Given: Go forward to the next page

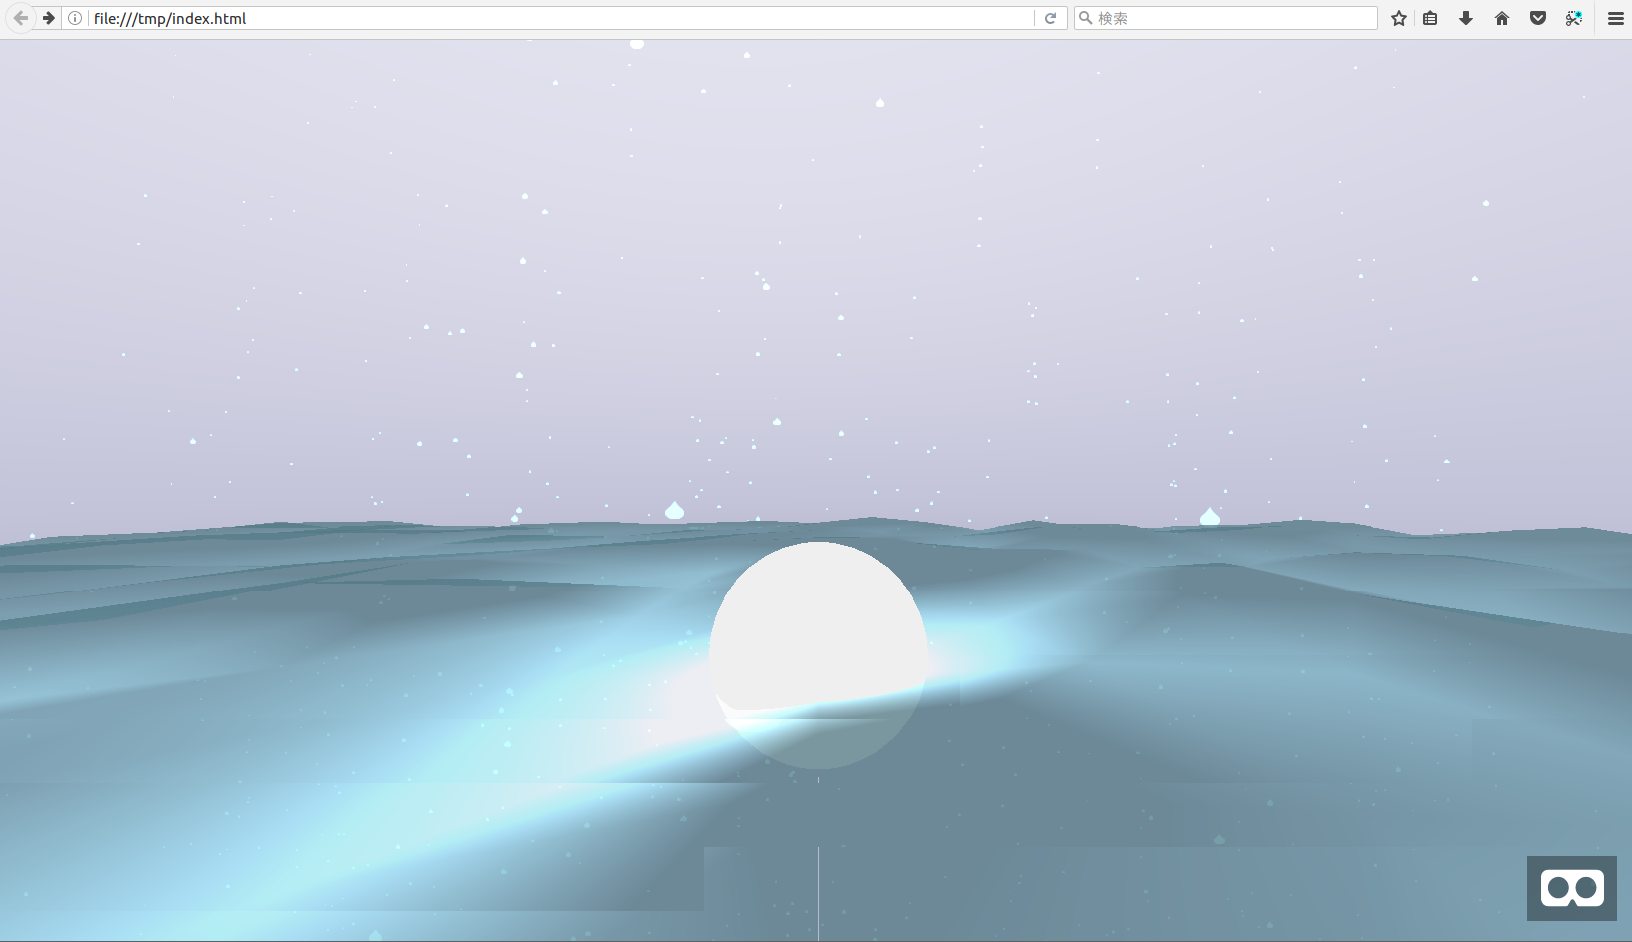Looking at the screenshot, I should pyautogui.click(x=48, y=18).
